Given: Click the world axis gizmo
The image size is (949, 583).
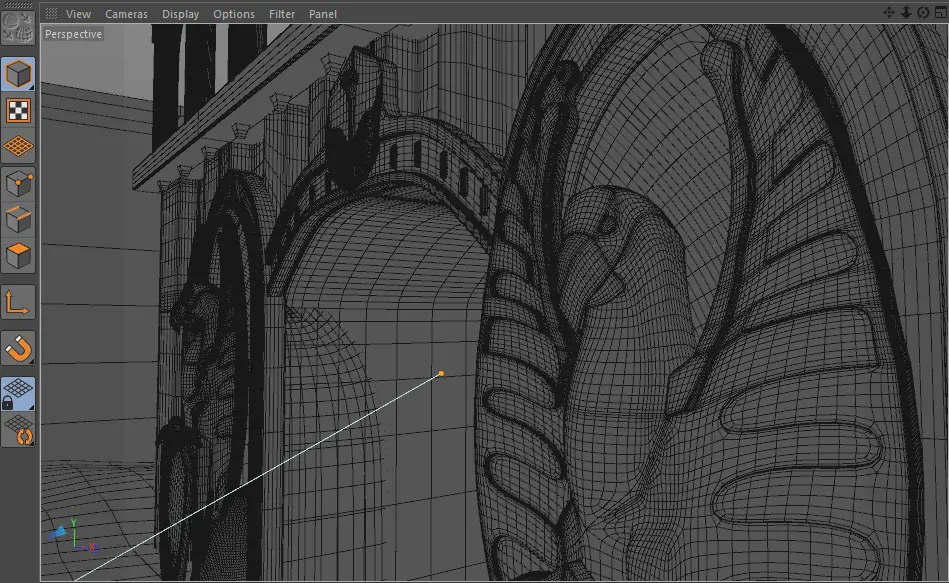Looking at the screenshot, I should click(74, 536).
